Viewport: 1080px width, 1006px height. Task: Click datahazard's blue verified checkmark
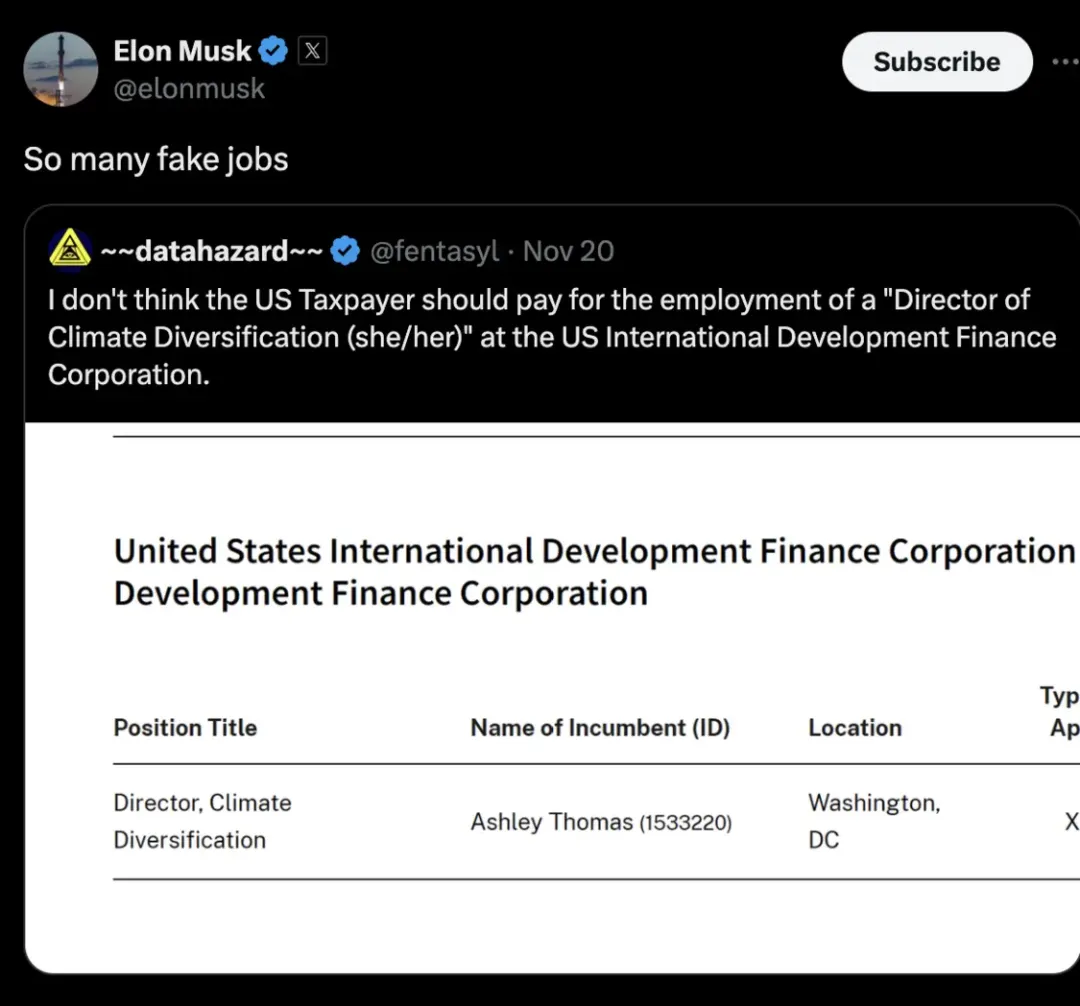[345, 251]
